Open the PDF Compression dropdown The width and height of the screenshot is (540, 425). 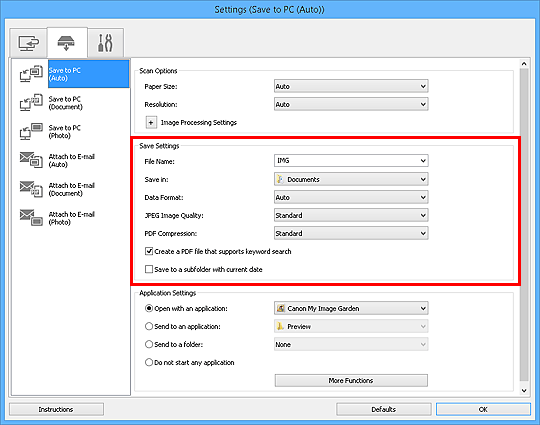point(351,233)
